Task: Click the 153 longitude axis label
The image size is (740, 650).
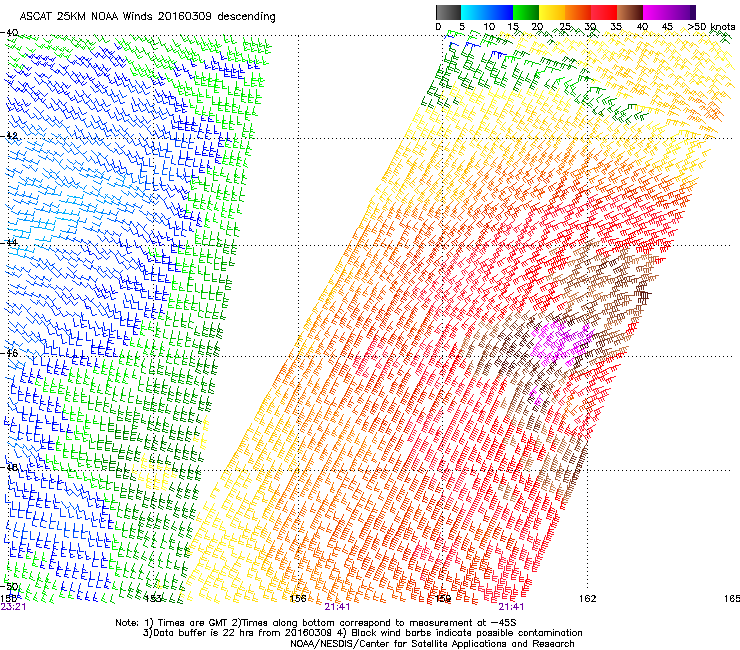Action: click(153, 599)
